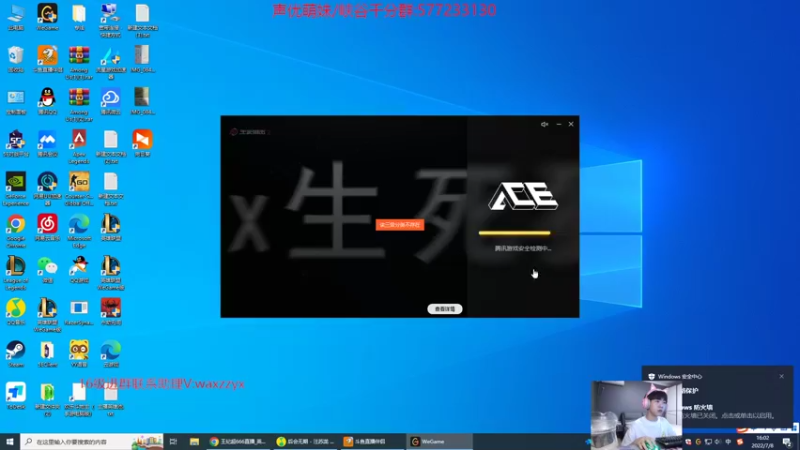Open QQ Music desktop shortcut
The height and width of the screenshot is (450, 800).
tap(16, 311)
